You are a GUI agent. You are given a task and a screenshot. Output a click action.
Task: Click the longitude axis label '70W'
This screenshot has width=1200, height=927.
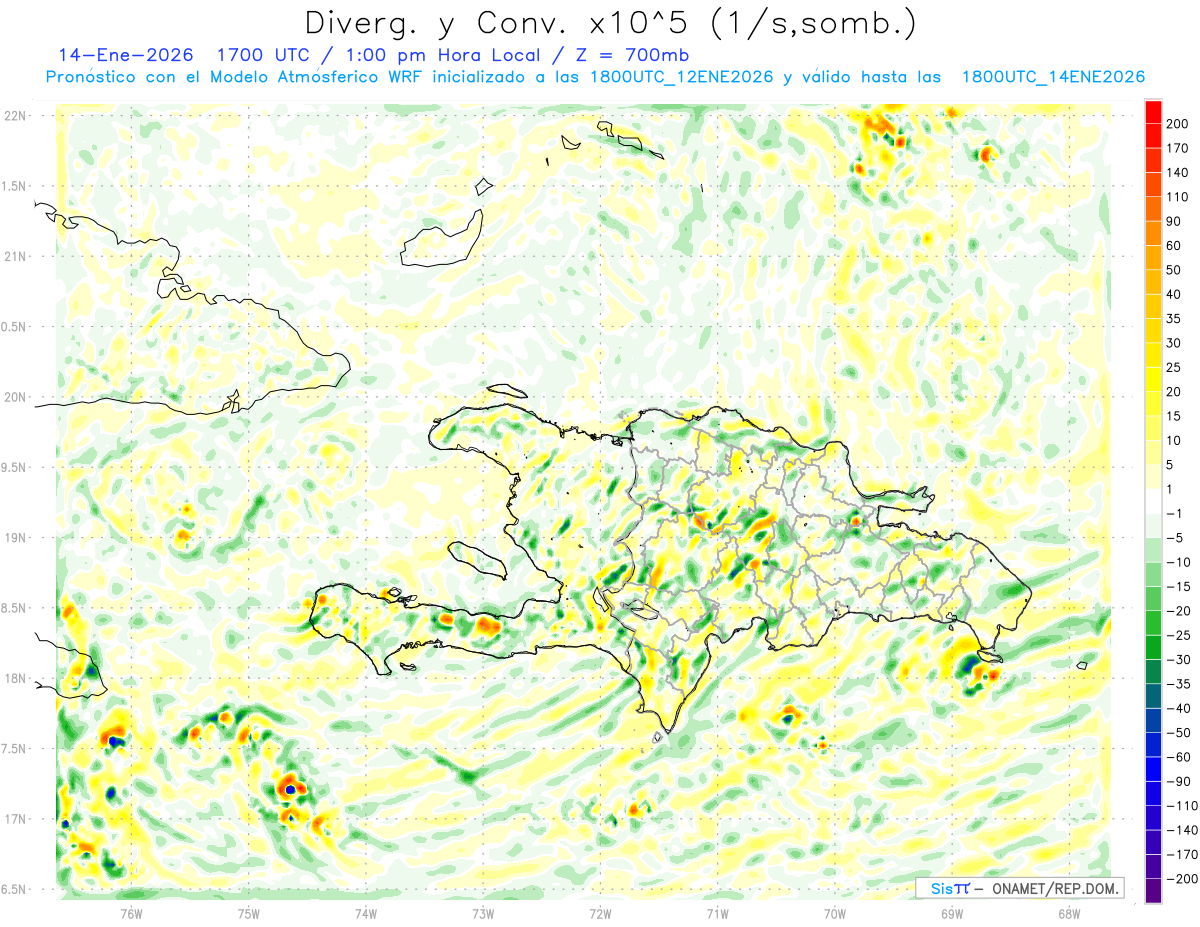834,913
